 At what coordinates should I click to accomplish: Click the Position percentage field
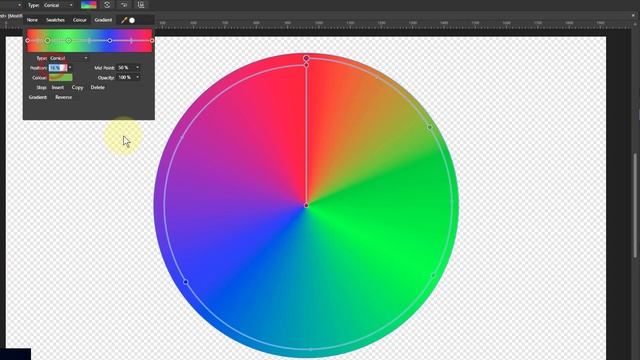point(58,68)
